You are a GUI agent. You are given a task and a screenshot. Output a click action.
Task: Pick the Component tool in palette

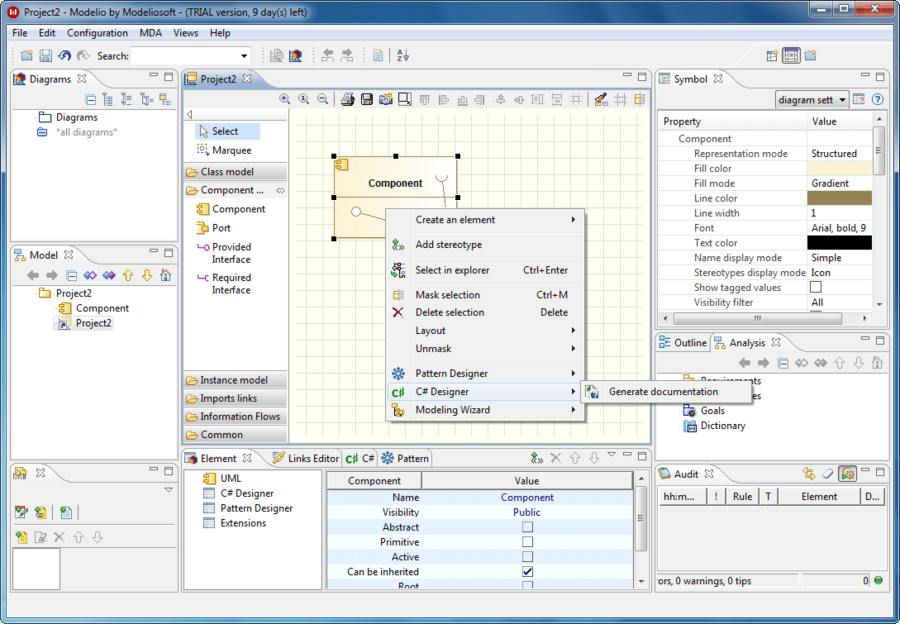pos(231,209)
